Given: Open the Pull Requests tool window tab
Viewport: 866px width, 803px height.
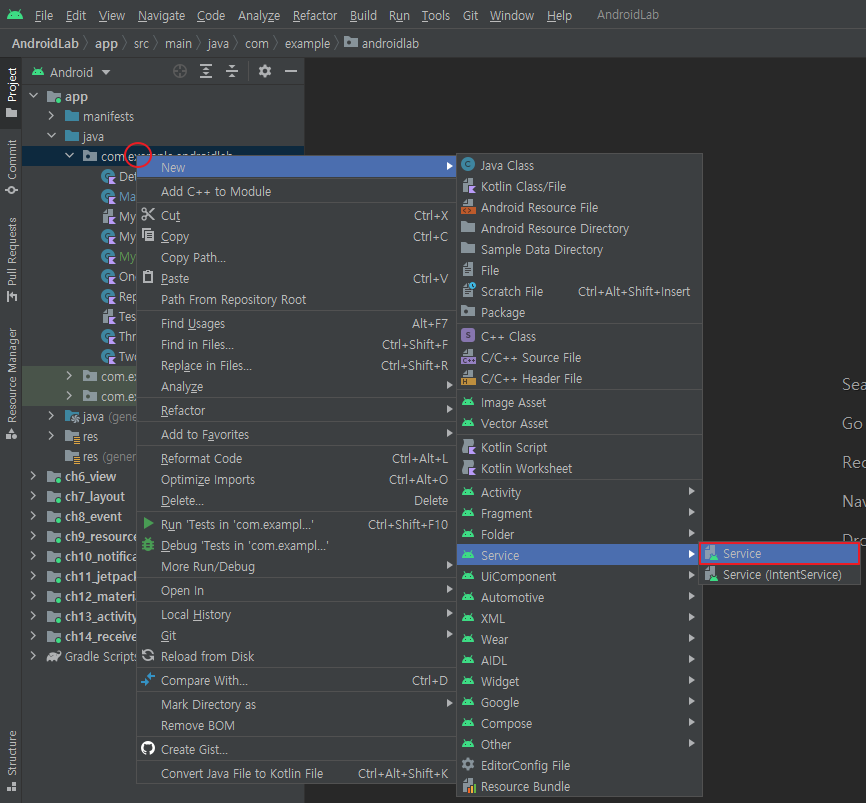Looking at the screenshot, I should click(x=12, y=260).
